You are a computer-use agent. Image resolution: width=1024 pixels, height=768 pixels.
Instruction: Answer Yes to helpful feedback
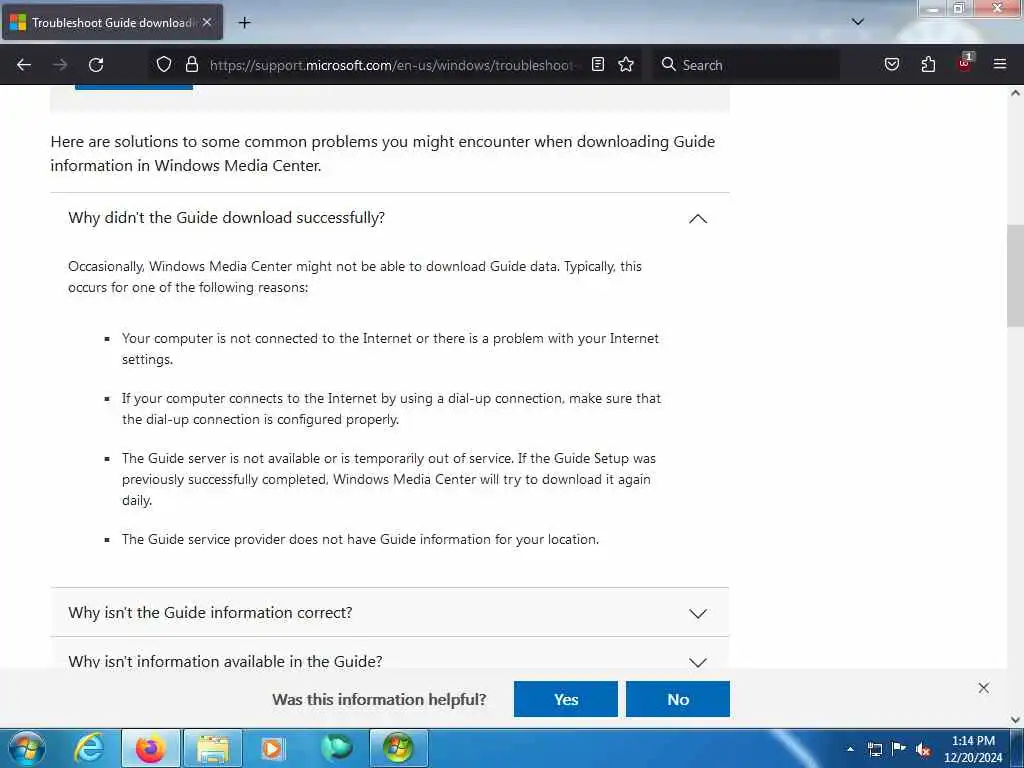click(566, 699)
